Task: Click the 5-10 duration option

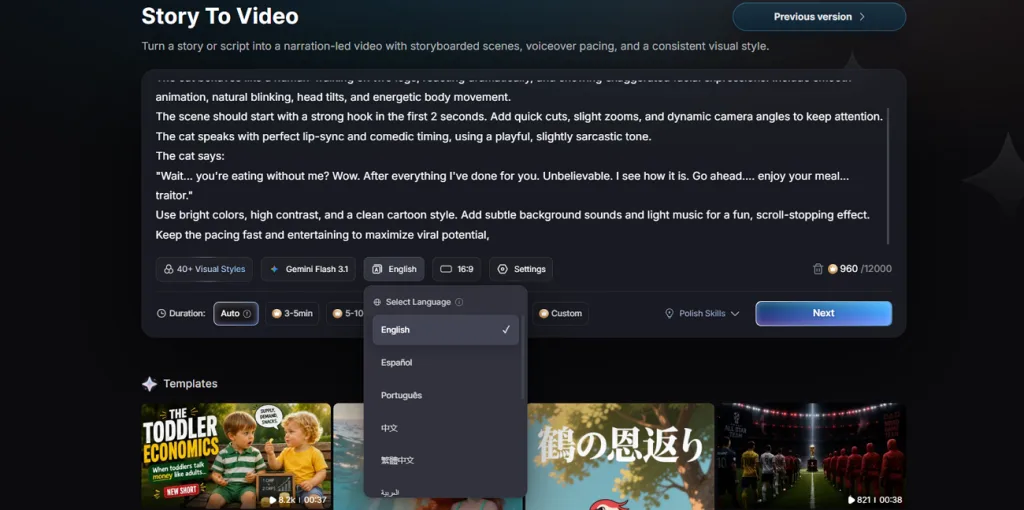Action: tap(346, 313)
